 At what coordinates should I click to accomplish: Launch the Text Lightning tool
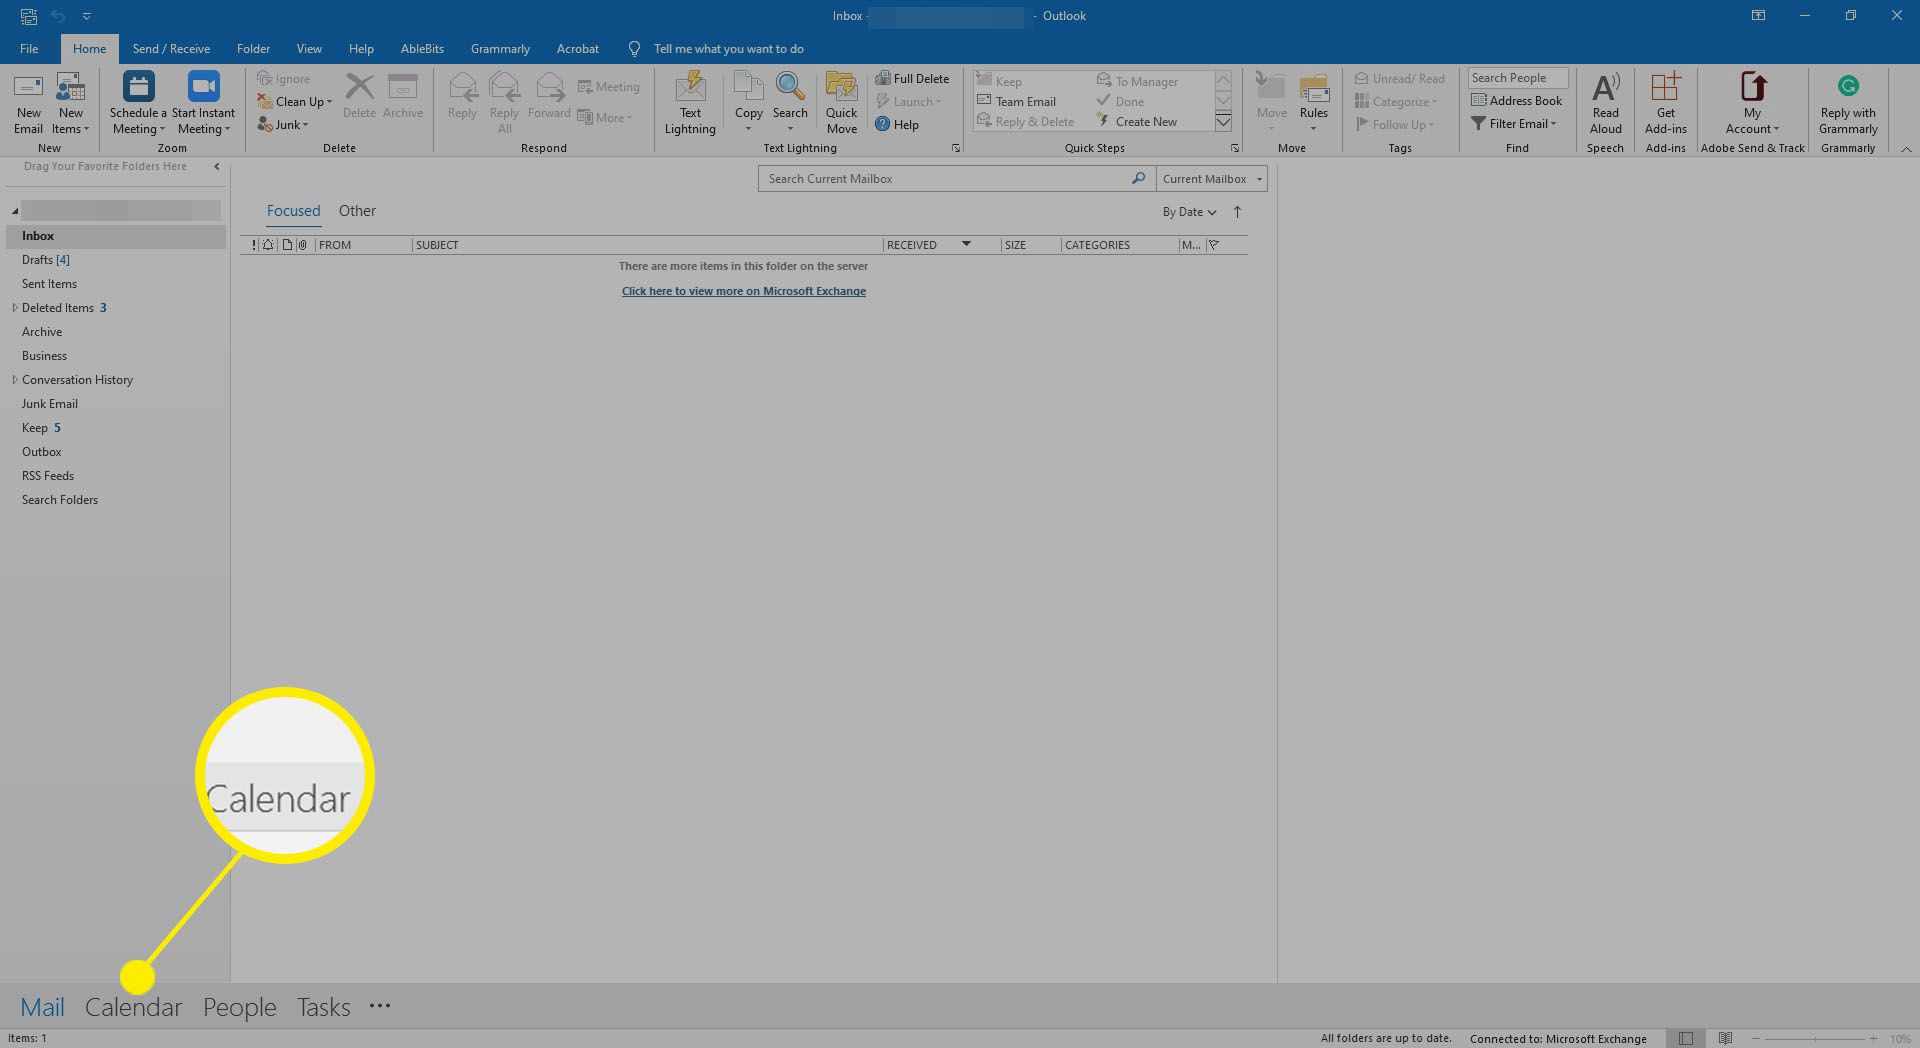coord(690,104)
